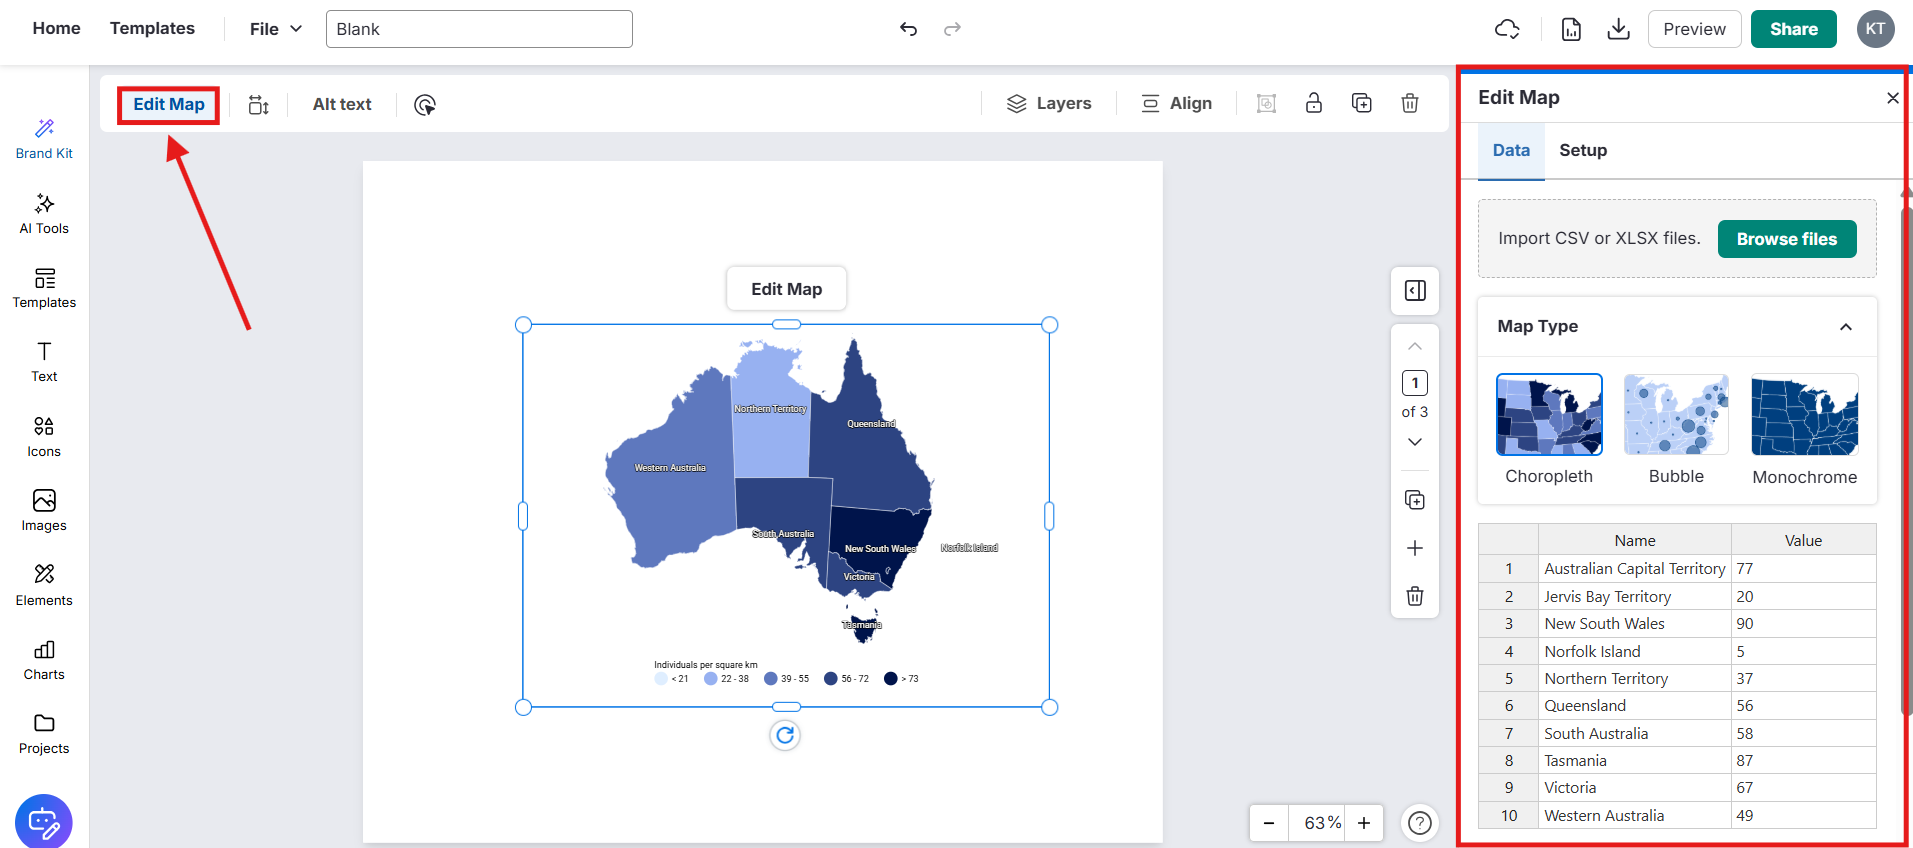Open the Templates menu in top bar
The width and height of the screenshot is (1913, 848).
152,29
